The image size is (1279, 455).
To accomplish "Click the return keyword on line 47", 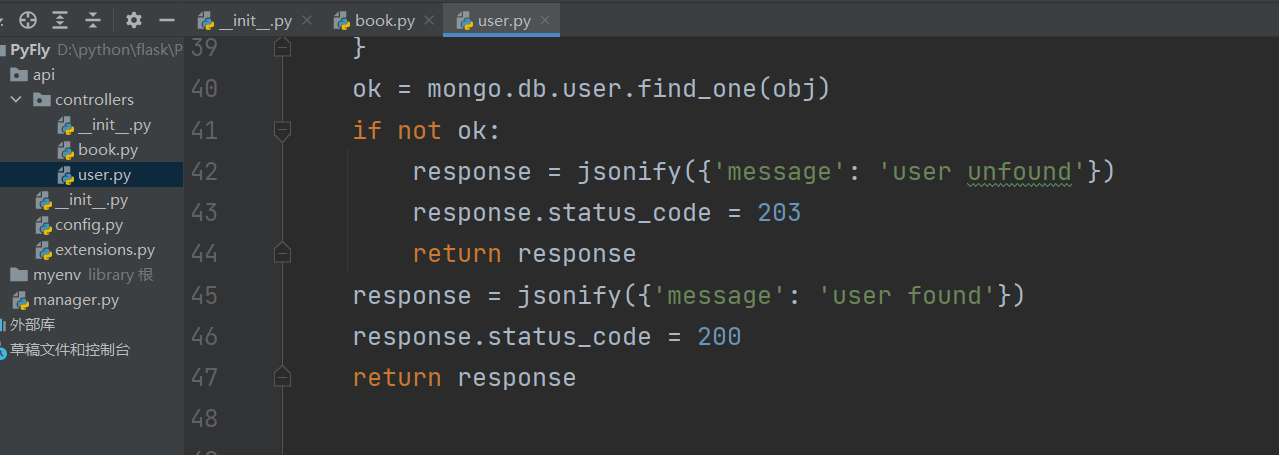I will tap(397, 378).
